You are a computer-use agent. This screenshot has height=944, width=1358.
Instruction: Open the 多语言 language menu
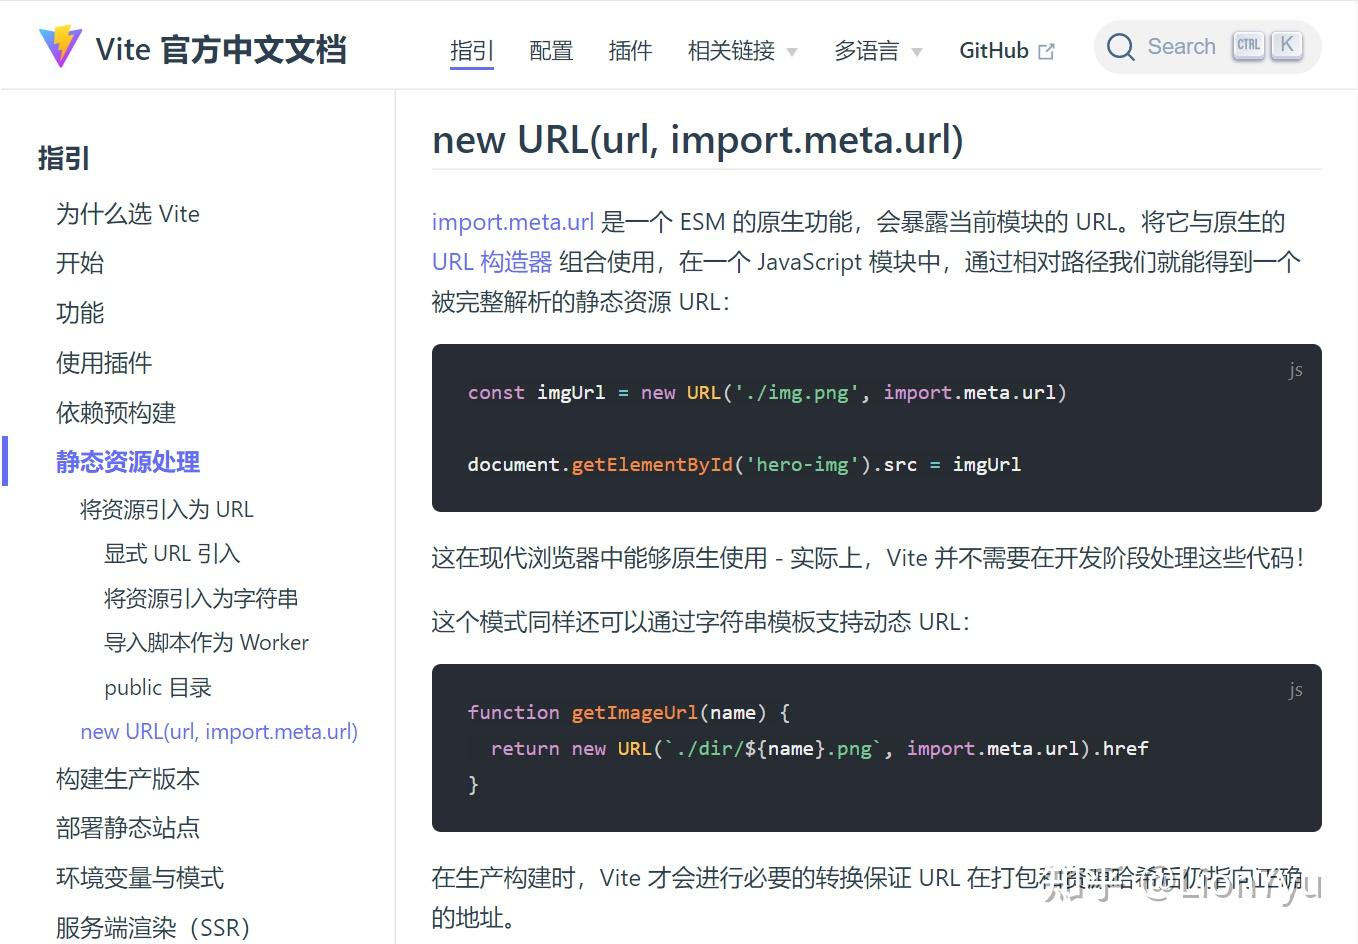click(x=878, y=50)
